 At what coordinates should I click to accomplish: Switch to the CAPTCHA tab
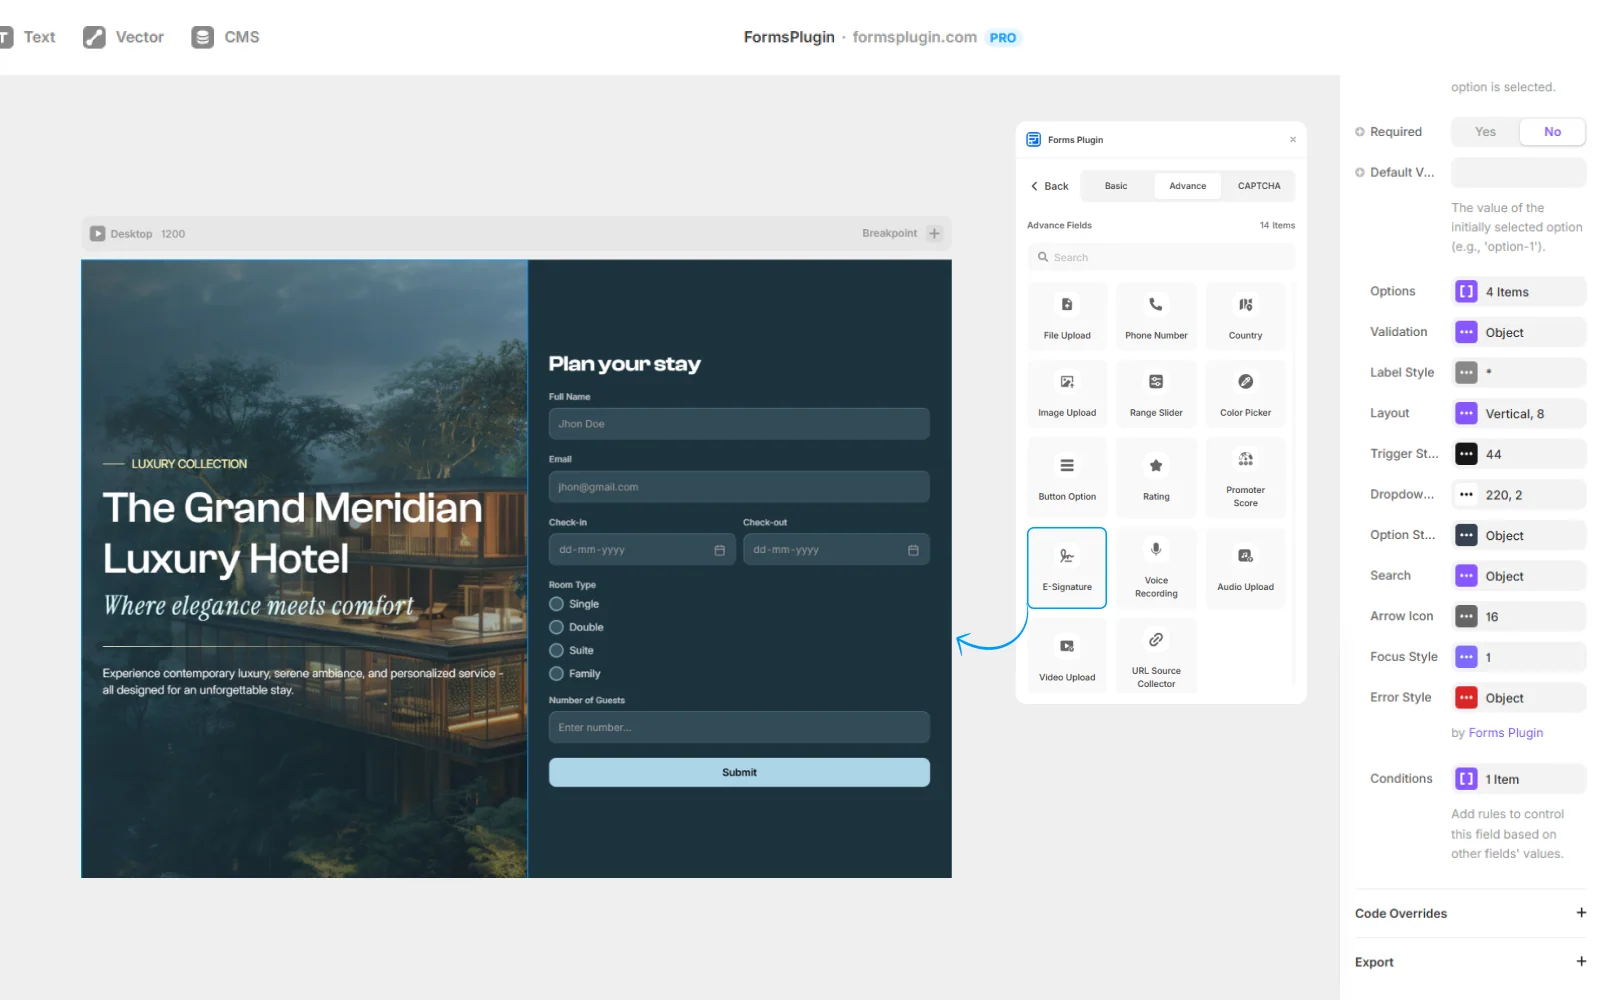[x=1258, y=185]
